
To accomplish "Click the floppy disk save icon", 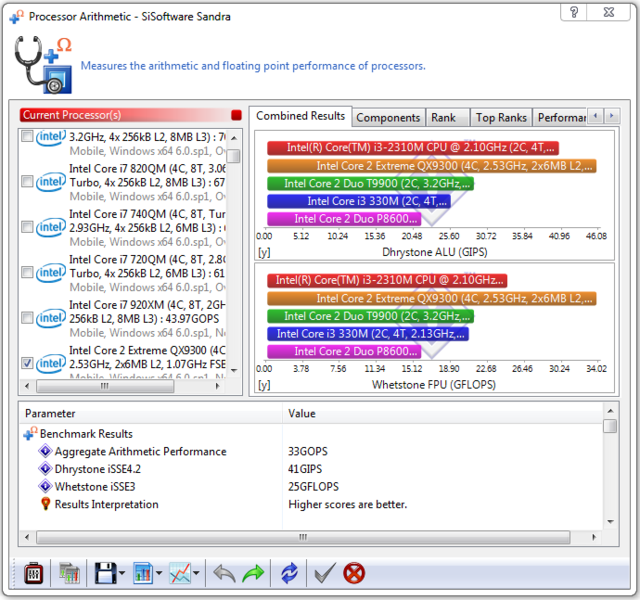I will pyautogui.click(x=105, y=573).
